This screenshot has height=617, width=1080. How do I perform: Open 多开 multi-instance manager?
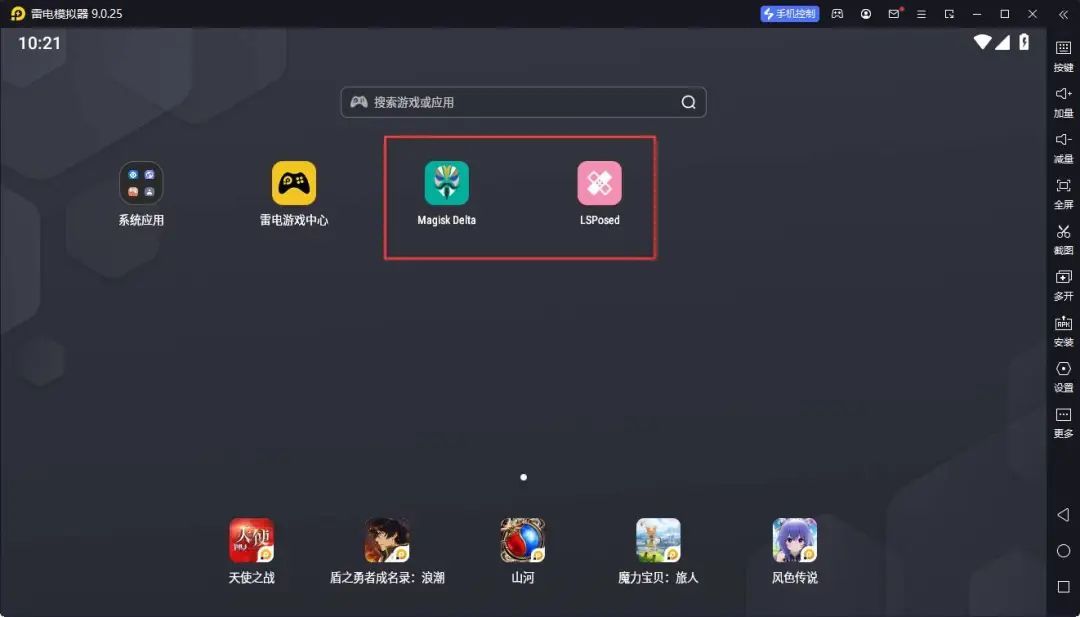coord(1063,285)
